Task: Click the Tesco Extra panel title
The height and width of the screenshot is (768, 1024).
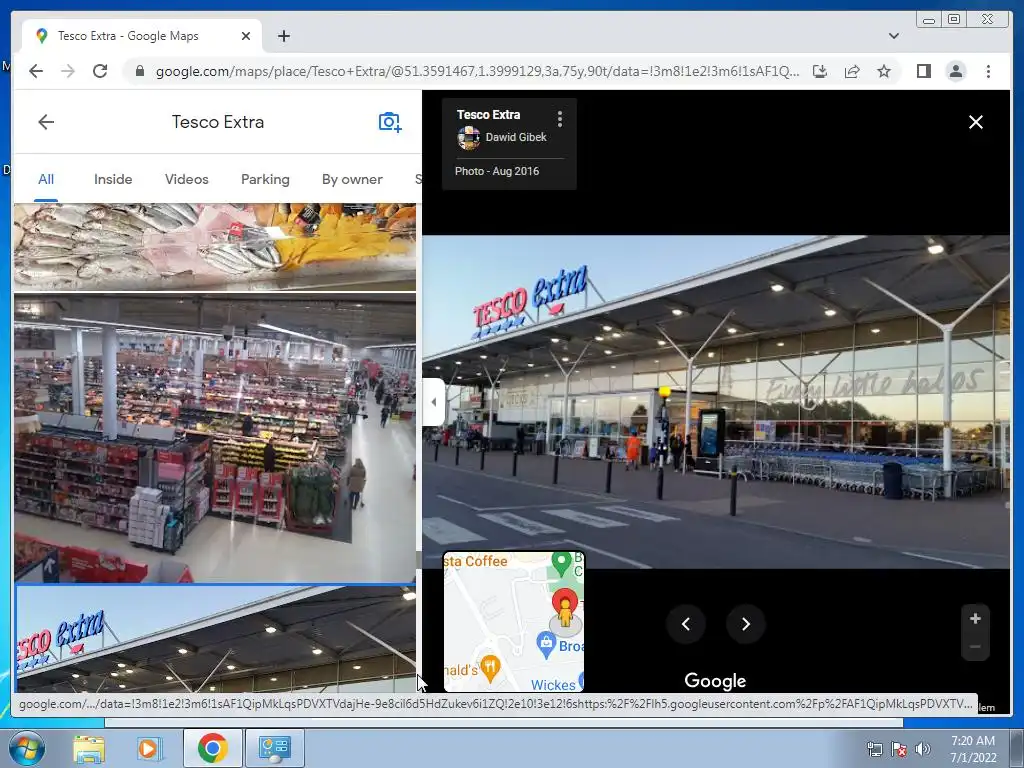Action: point(217,122)
